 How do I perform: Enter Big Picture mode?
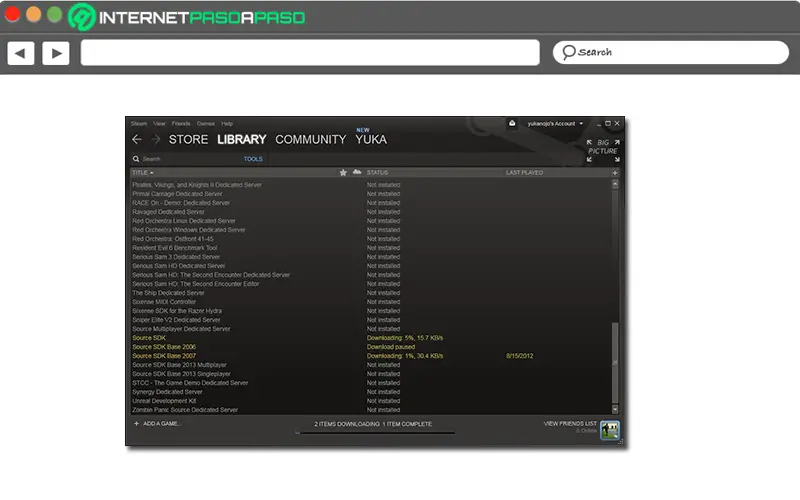603,151
